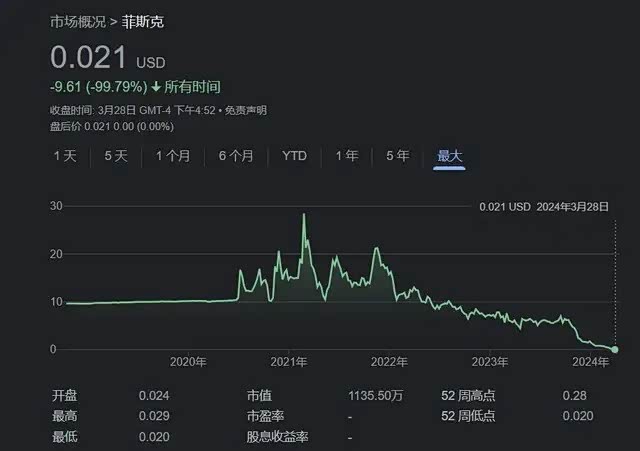Click the end-point dot on the price line
The height and width of the screenshot is (451, 640).
click(x=614, y=349)
